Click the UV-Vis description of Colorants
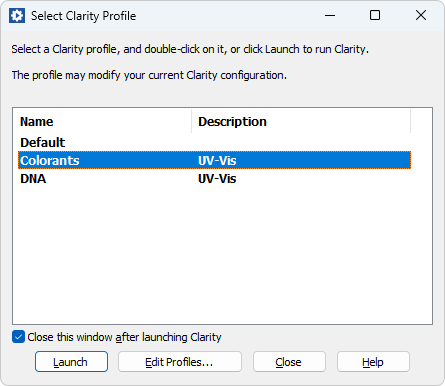The height and width of the screenshot is (386, 445). (217, 161)
